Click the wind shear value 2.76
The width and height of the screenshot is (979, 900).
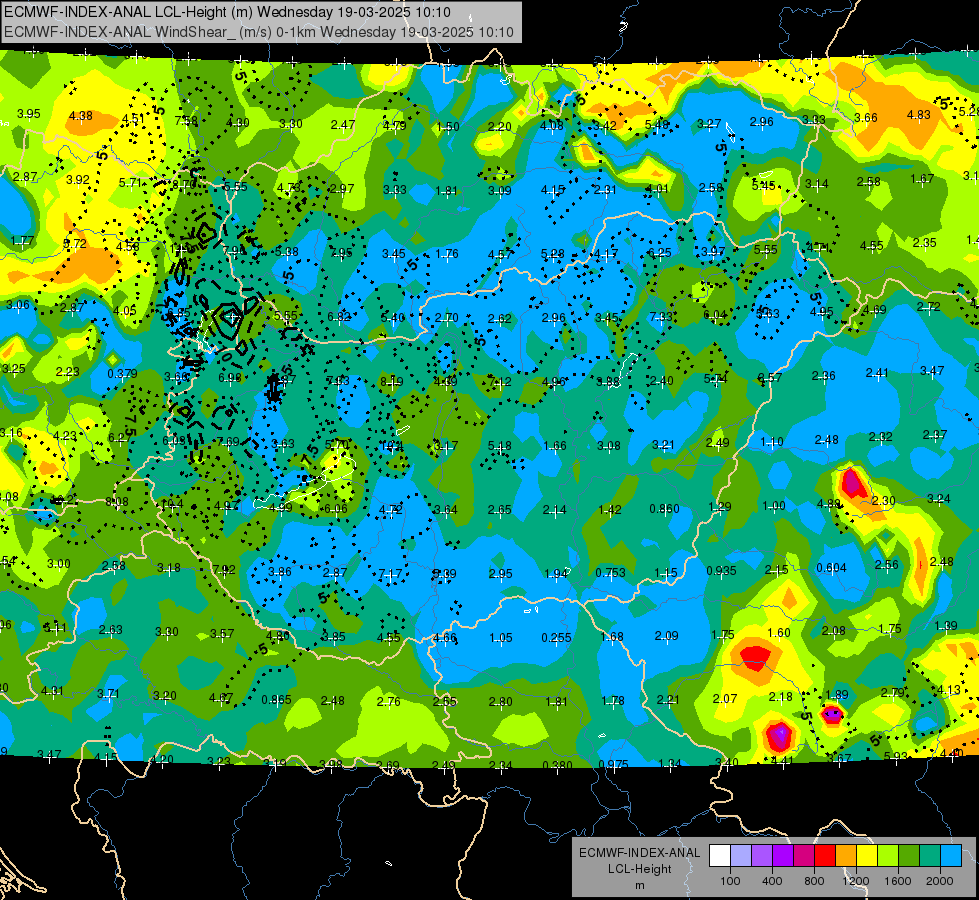click(x=388, y=701)
